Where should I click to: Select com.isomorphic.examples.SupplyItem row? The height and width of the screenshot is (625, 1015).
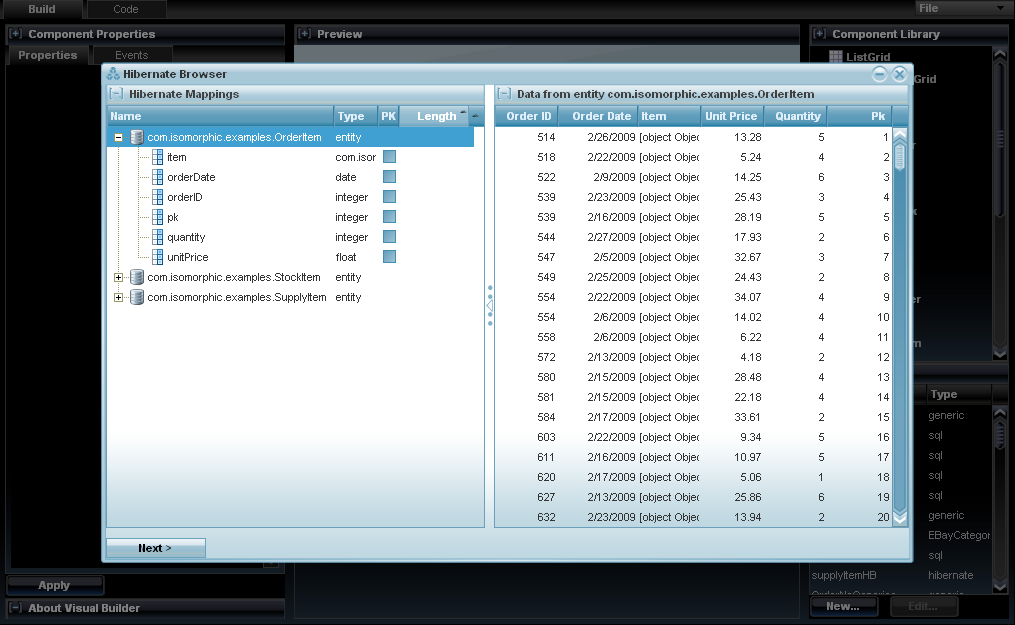[291, 297]
